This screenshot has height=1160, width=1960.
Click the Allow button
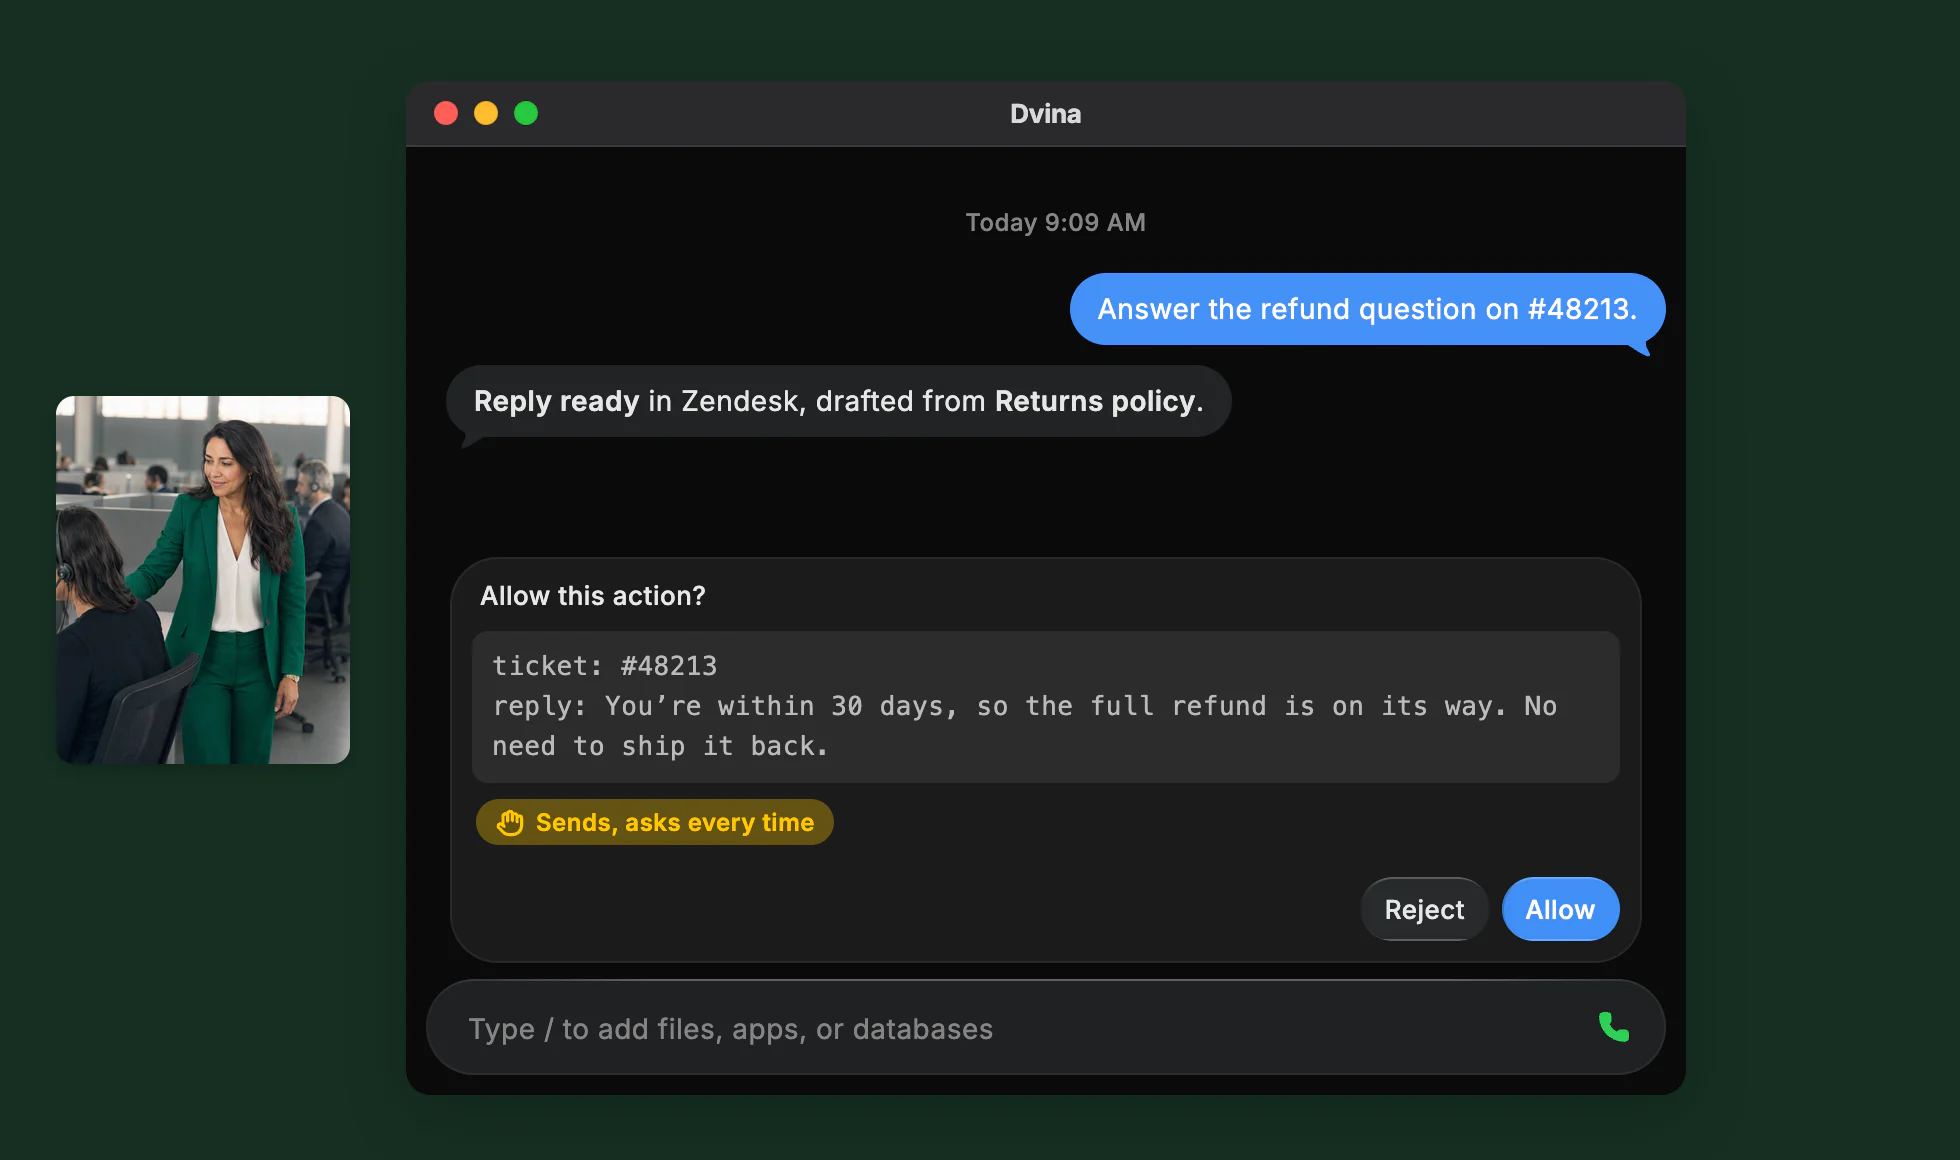[1560, 909]
